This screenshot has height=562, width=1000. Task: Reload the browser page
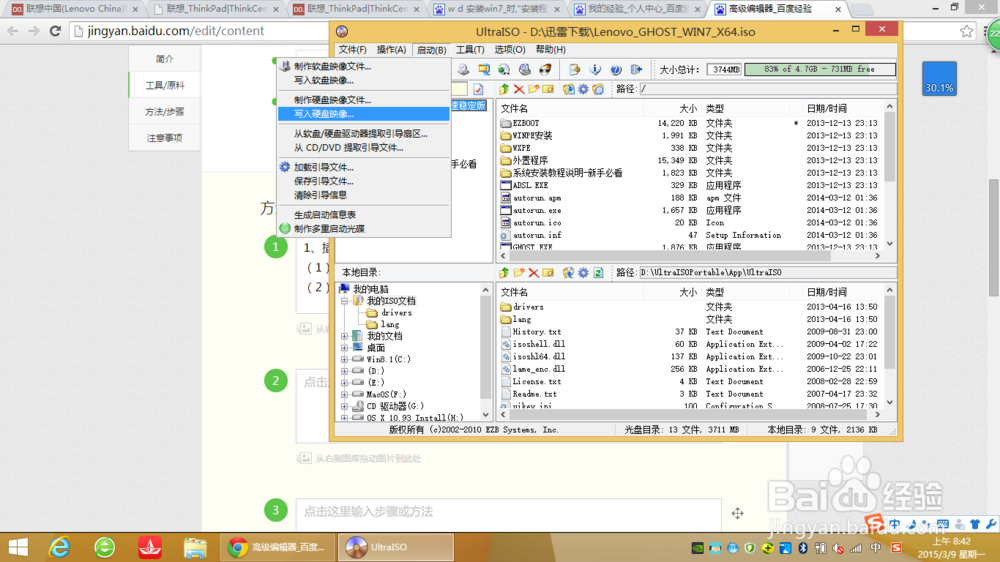pyautogui.click(x=55, y=31)
